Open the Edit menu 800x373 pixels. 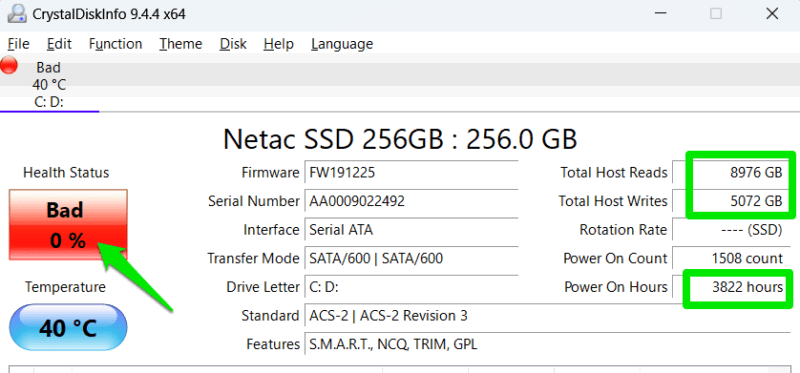coord(59,44)
